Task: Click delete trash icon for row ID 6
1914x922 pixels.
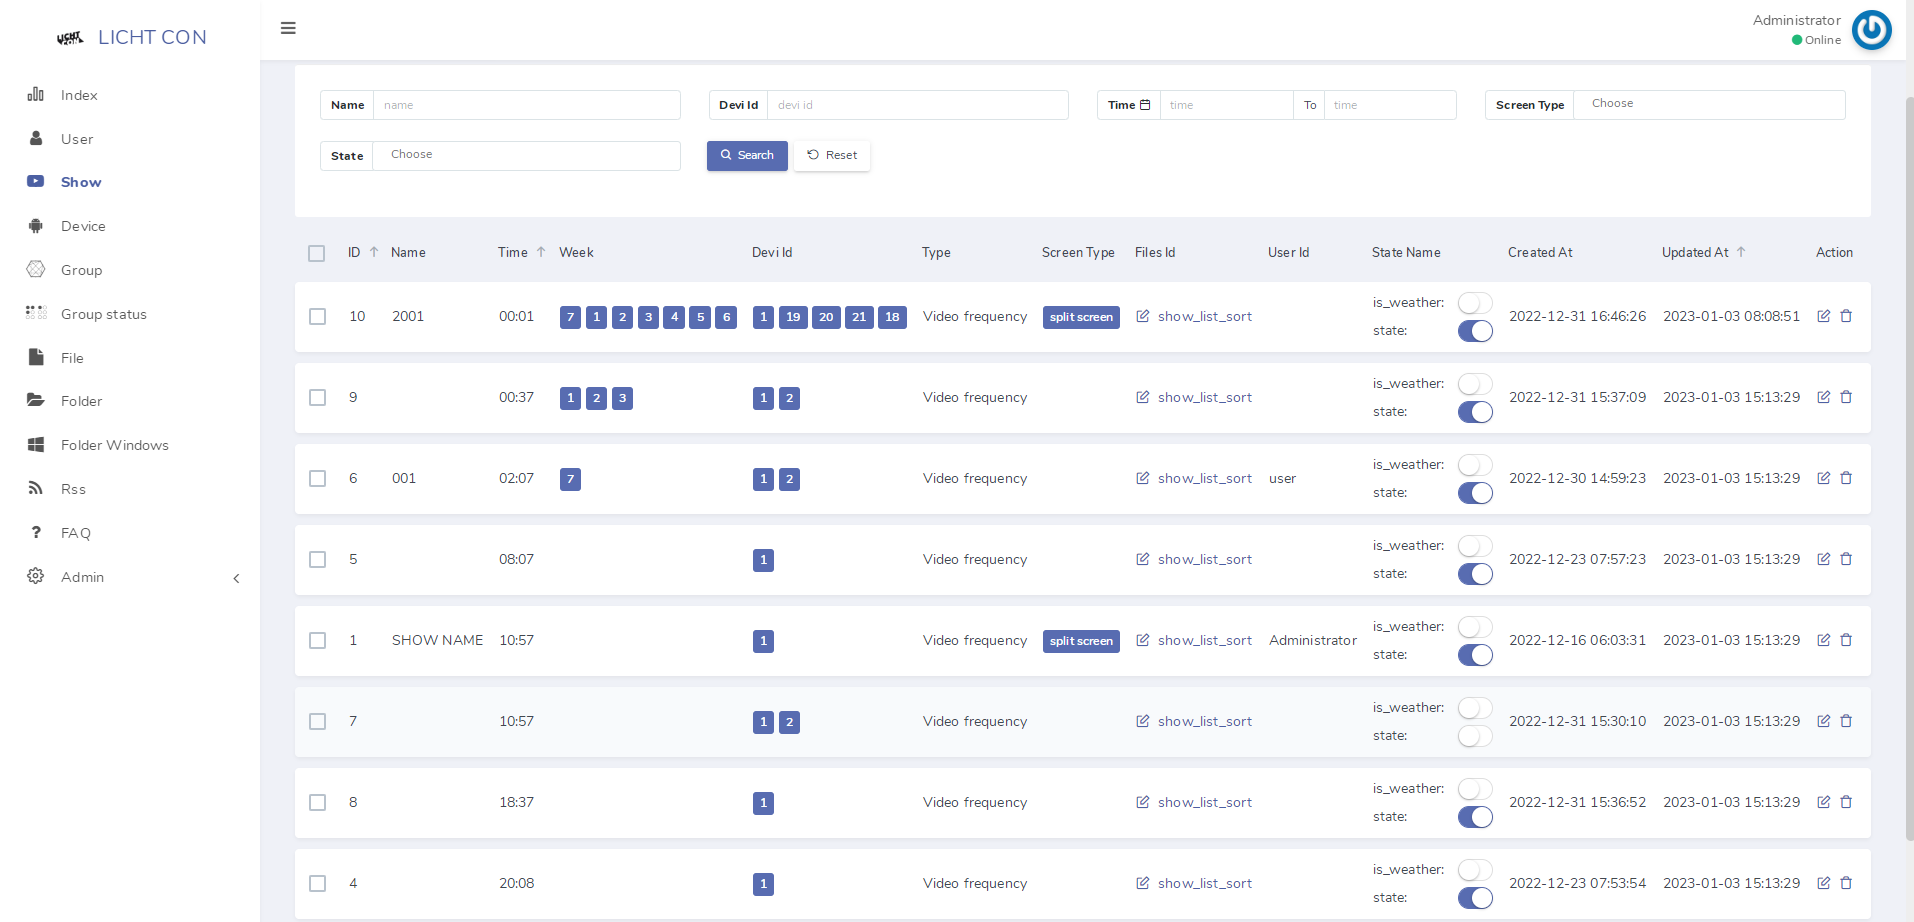Action: [x=1846, y=478]
